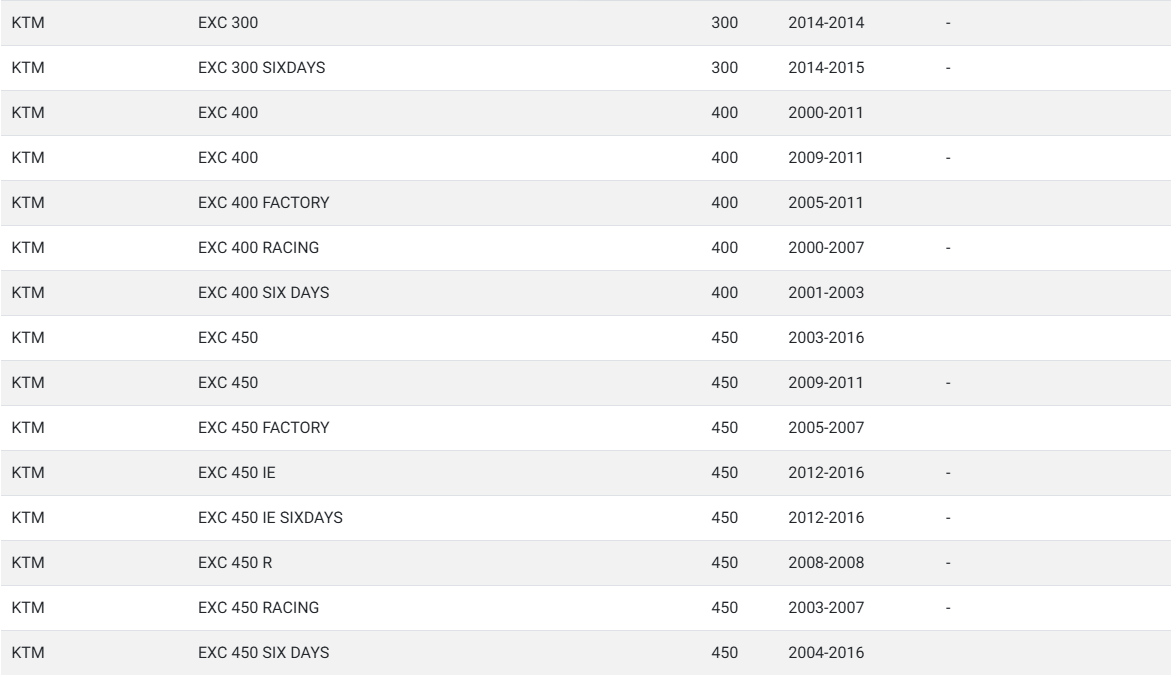Click the 300 displacement for EXC 300 SIXDAYS
The width and height of the screenshot is (1176, 677).
(724, 67)
